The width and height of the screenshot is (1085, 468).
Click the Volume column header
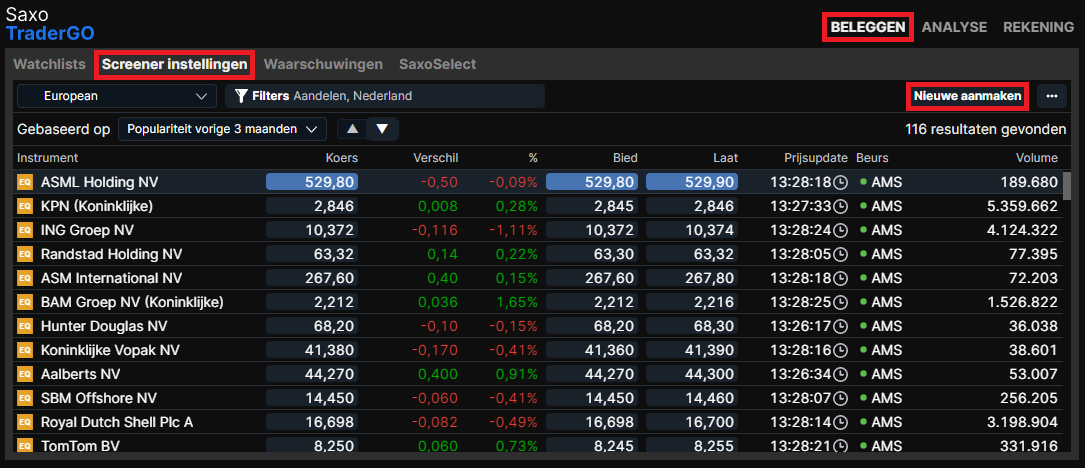click(1036, 158)
